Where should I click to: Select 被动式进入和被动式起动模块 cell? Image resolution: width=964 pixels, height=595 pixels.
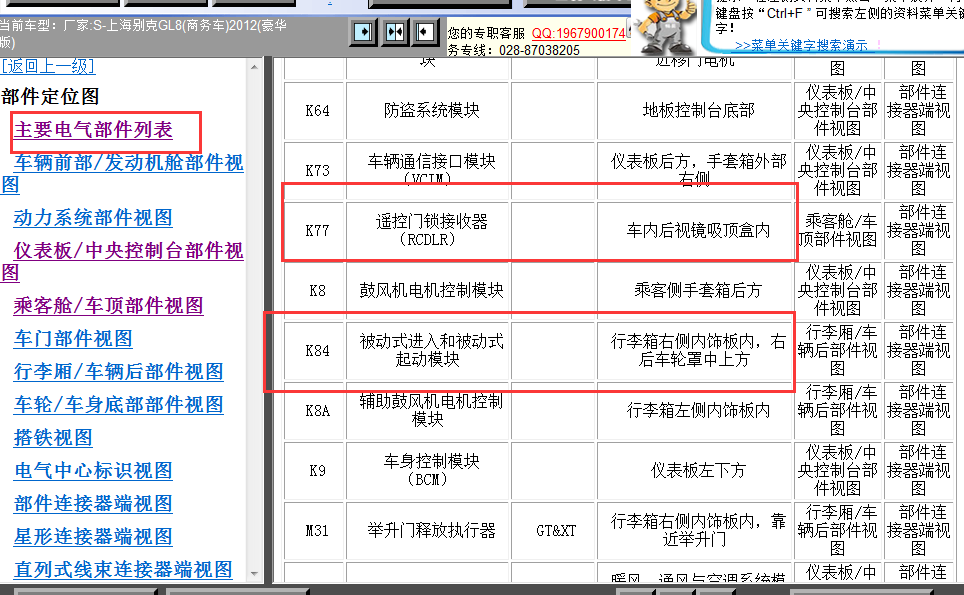[x=429, y=350]
